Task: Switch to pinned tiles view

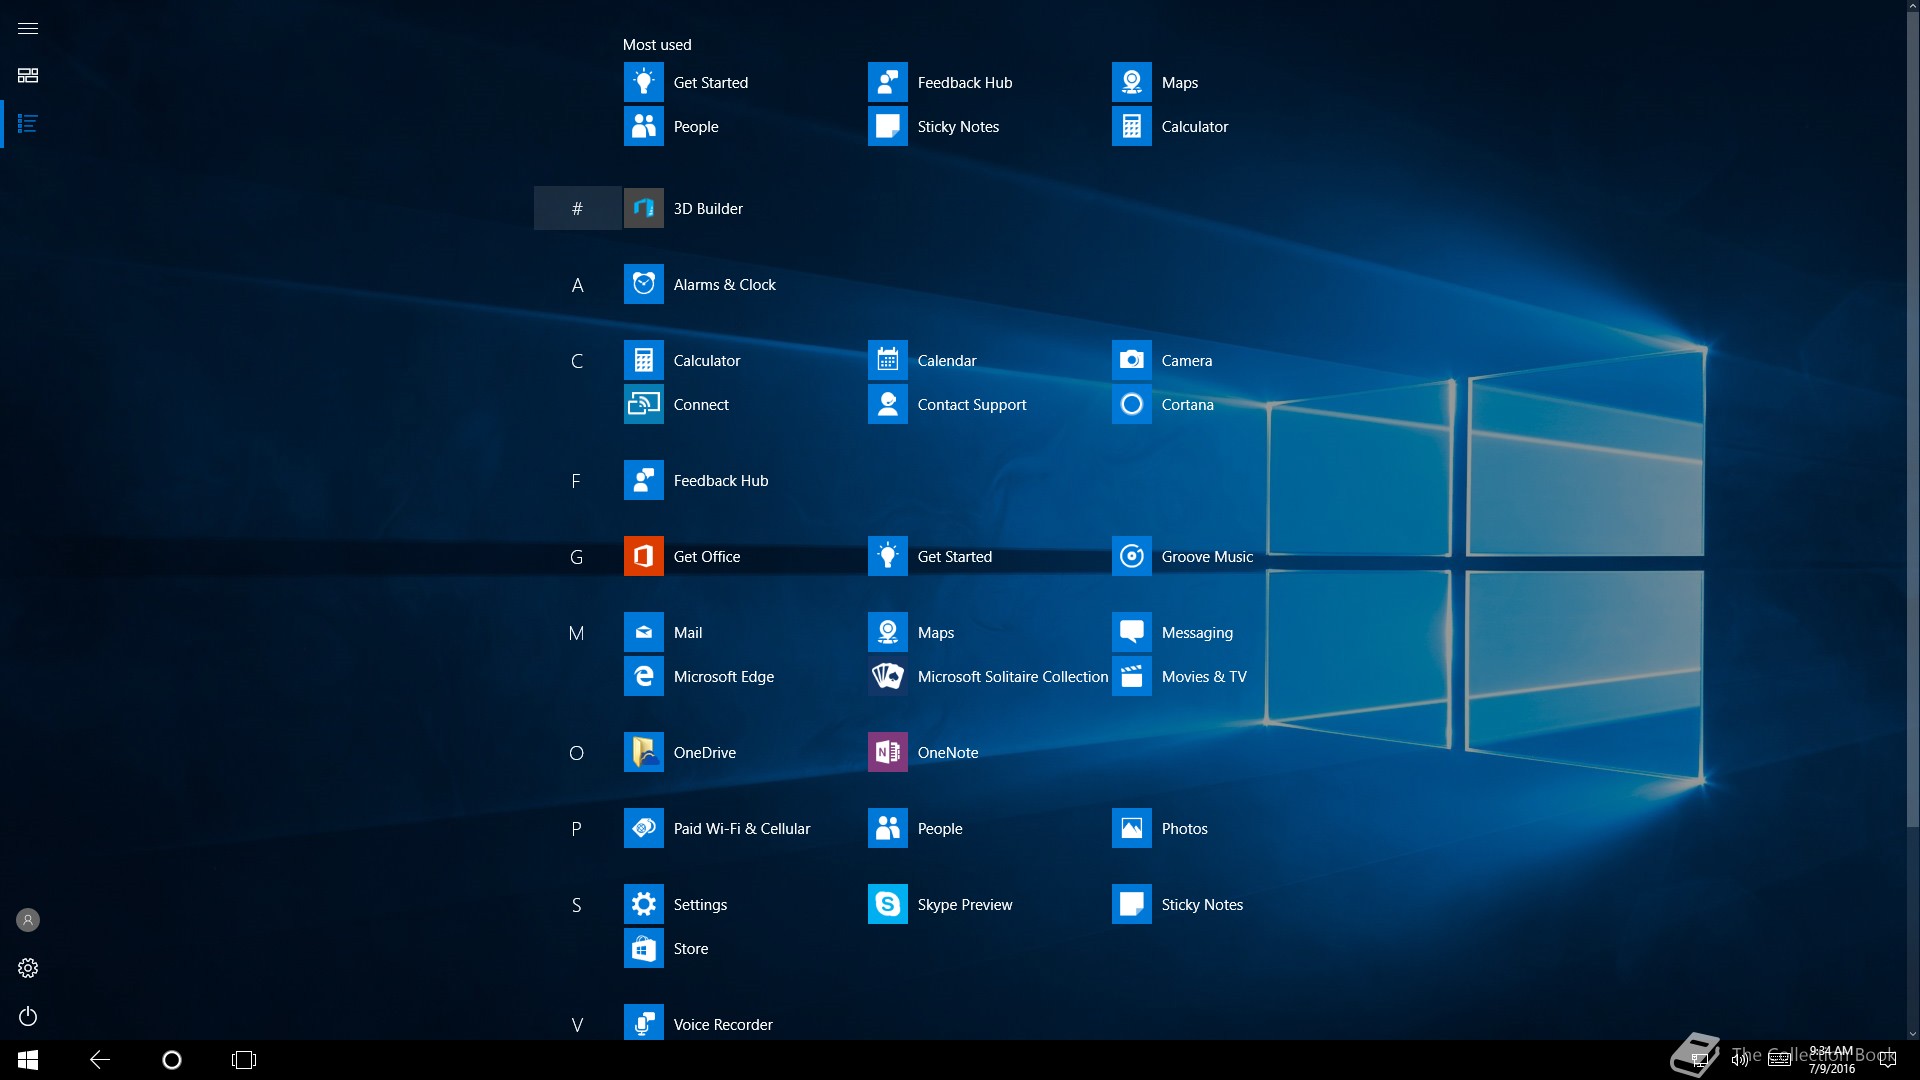Action: tap(28, 76)
